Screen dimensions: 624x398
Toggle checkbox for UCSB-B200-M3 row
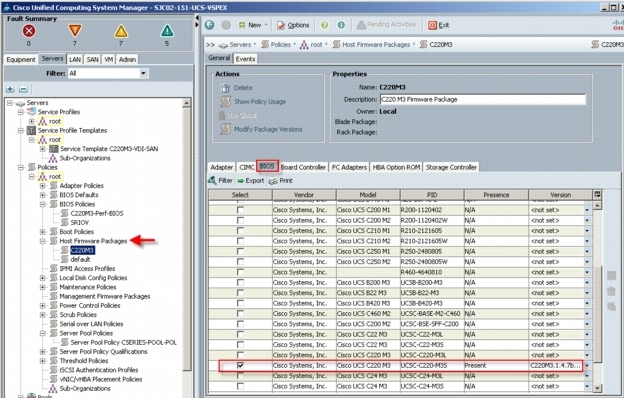pos(240,283)
